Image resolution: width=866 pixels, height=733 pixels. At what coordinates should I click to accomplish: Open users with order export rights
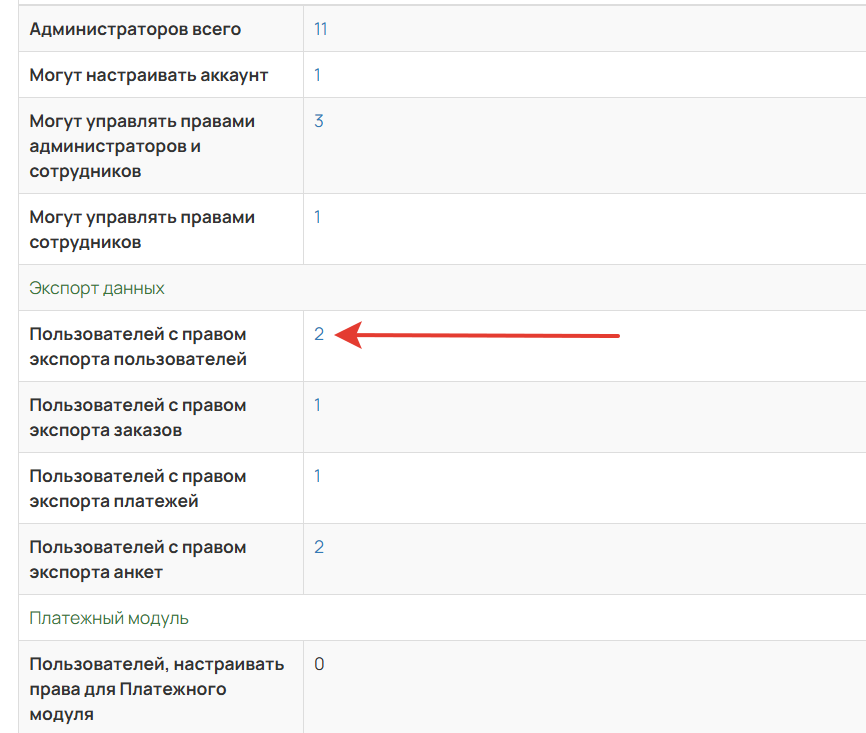click(x=318, y=405)
